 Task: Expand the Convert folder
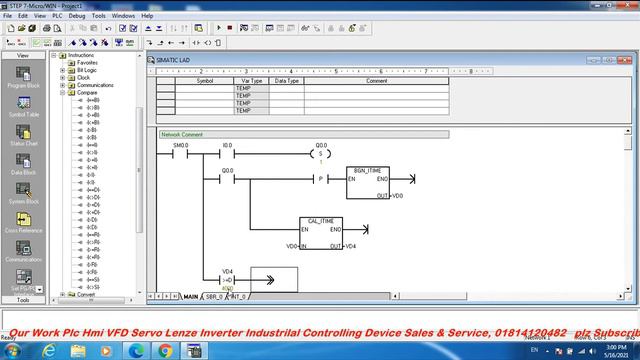(x=63, y=294)
